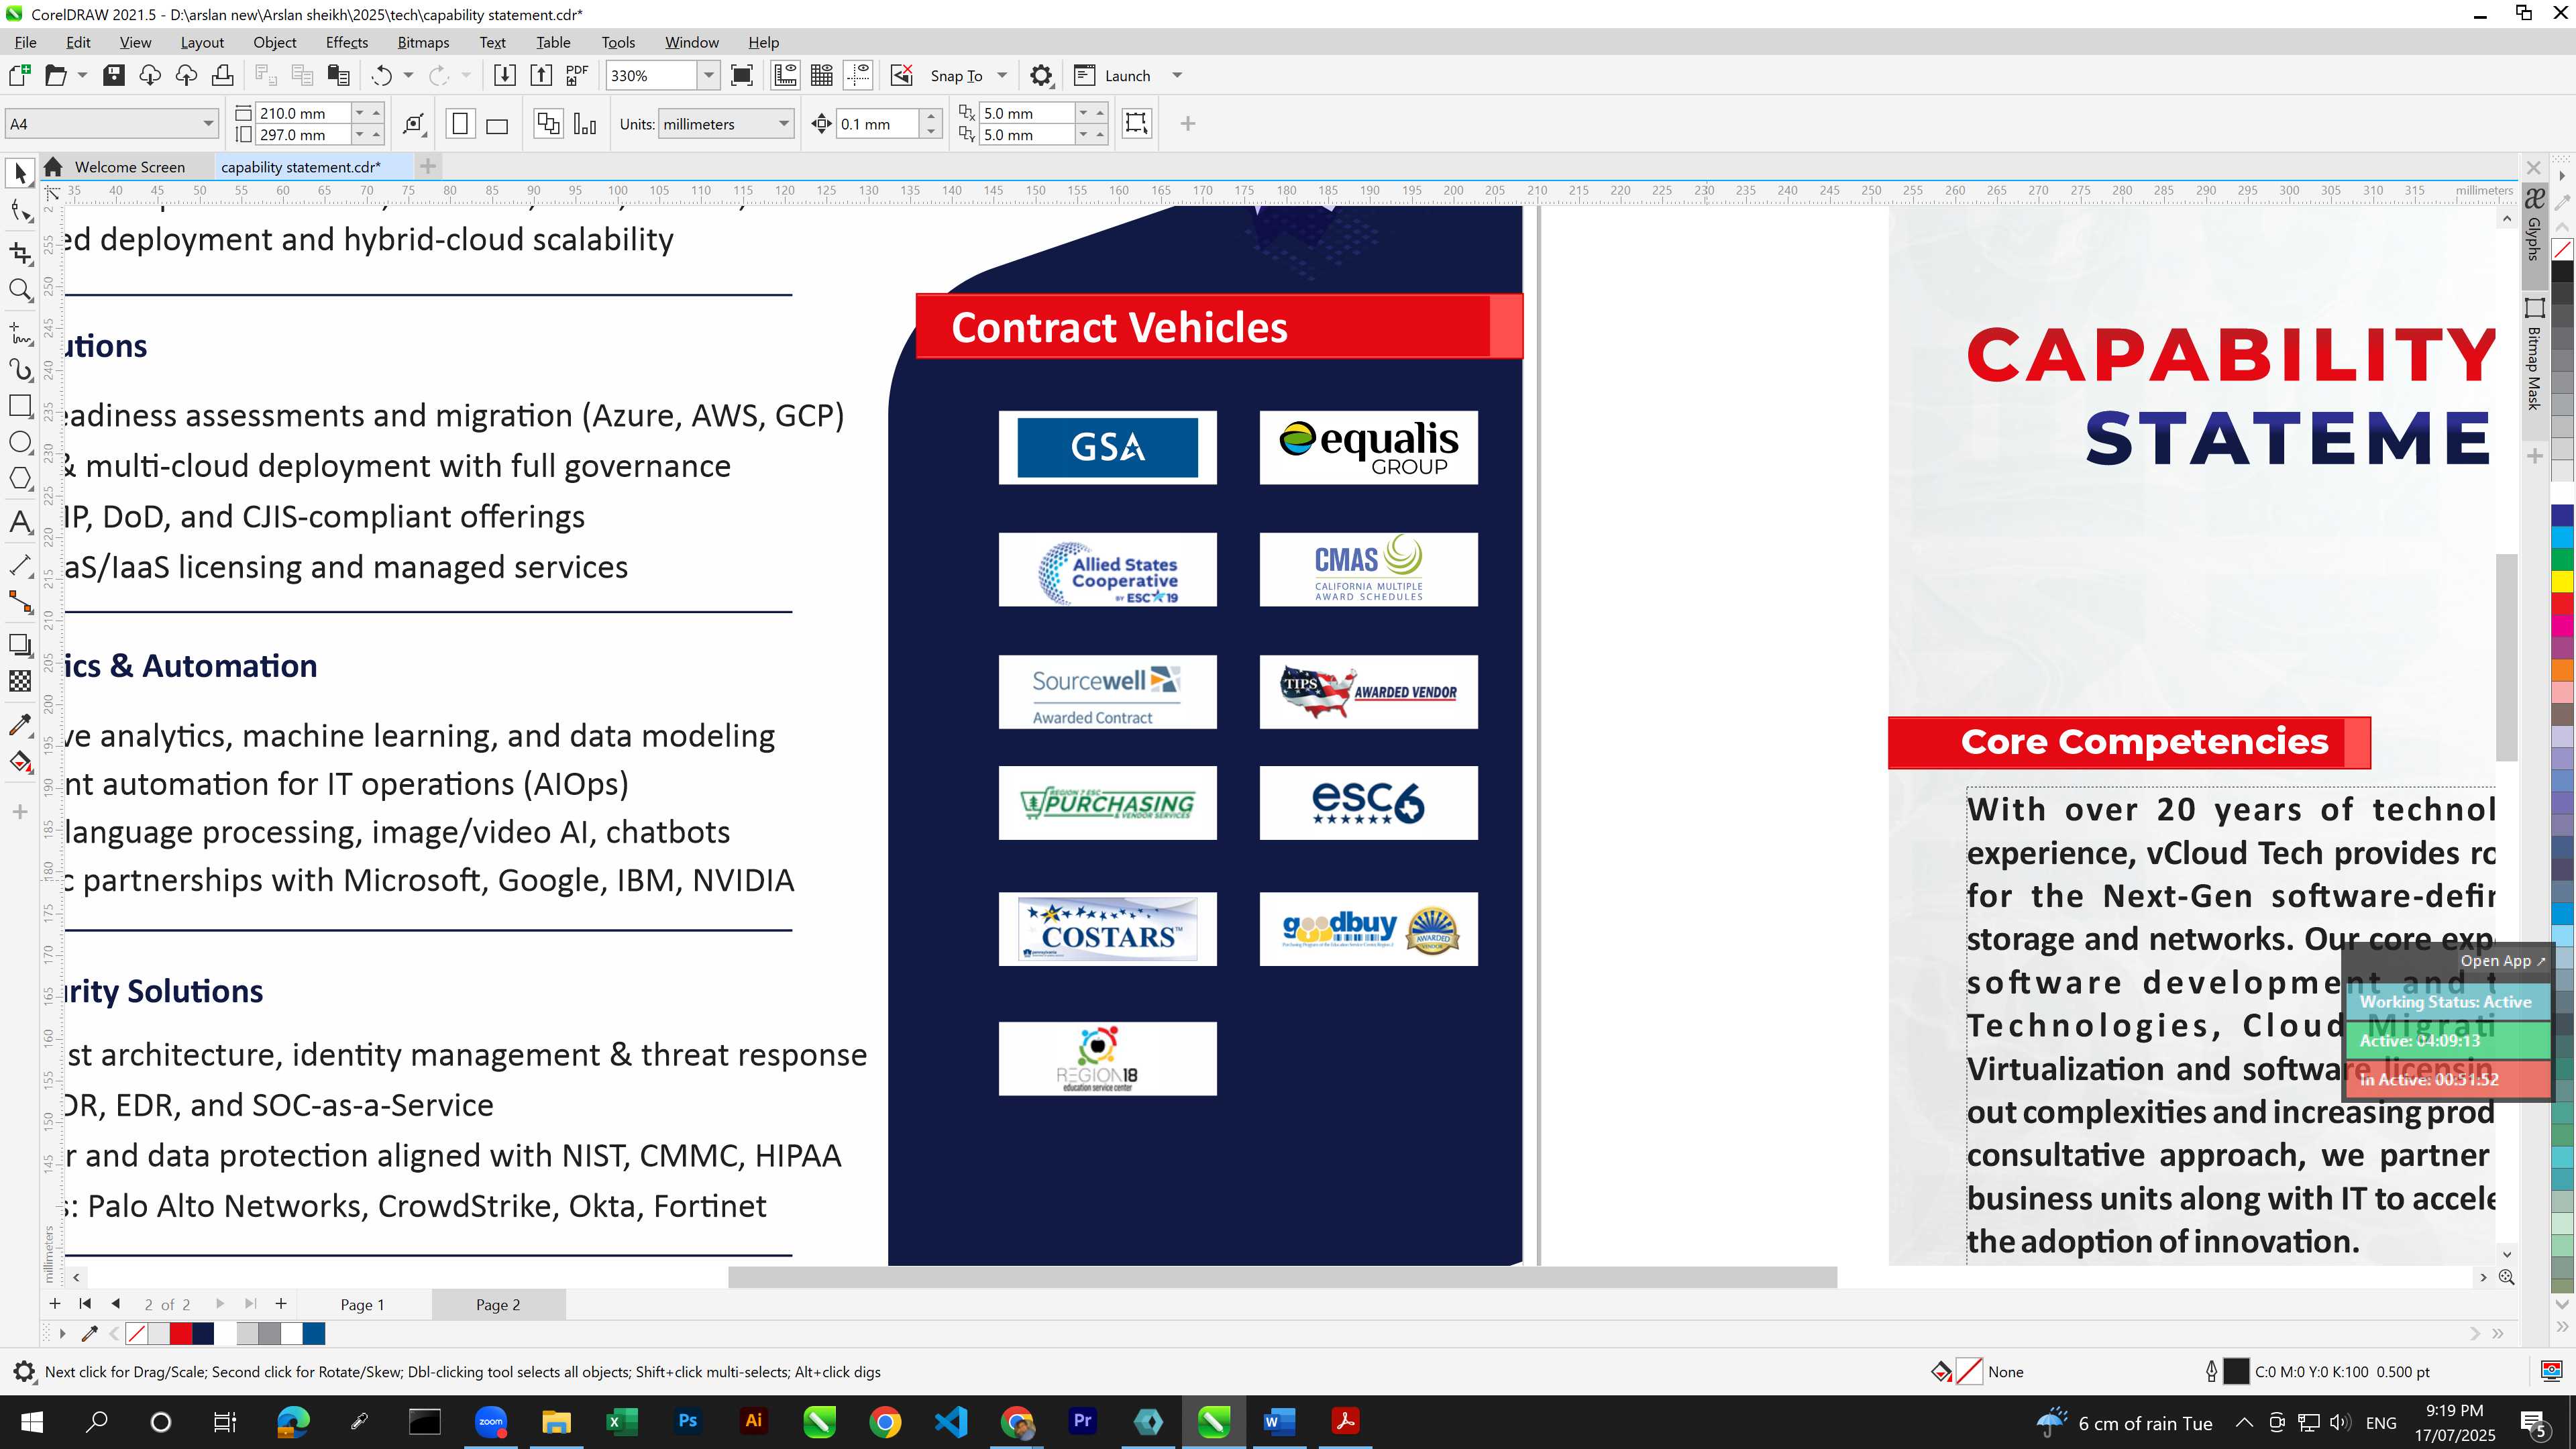Screen dimensions: 2576x1449
Task: Select the Pick tool in the toolbox
Action: click(x=20, y=174)
